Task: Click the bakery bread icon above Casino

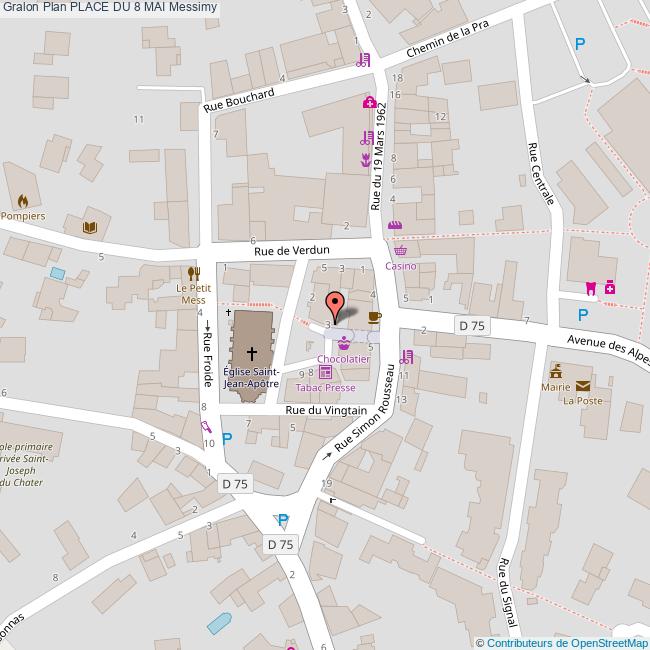Action: (x=395, y=225)
